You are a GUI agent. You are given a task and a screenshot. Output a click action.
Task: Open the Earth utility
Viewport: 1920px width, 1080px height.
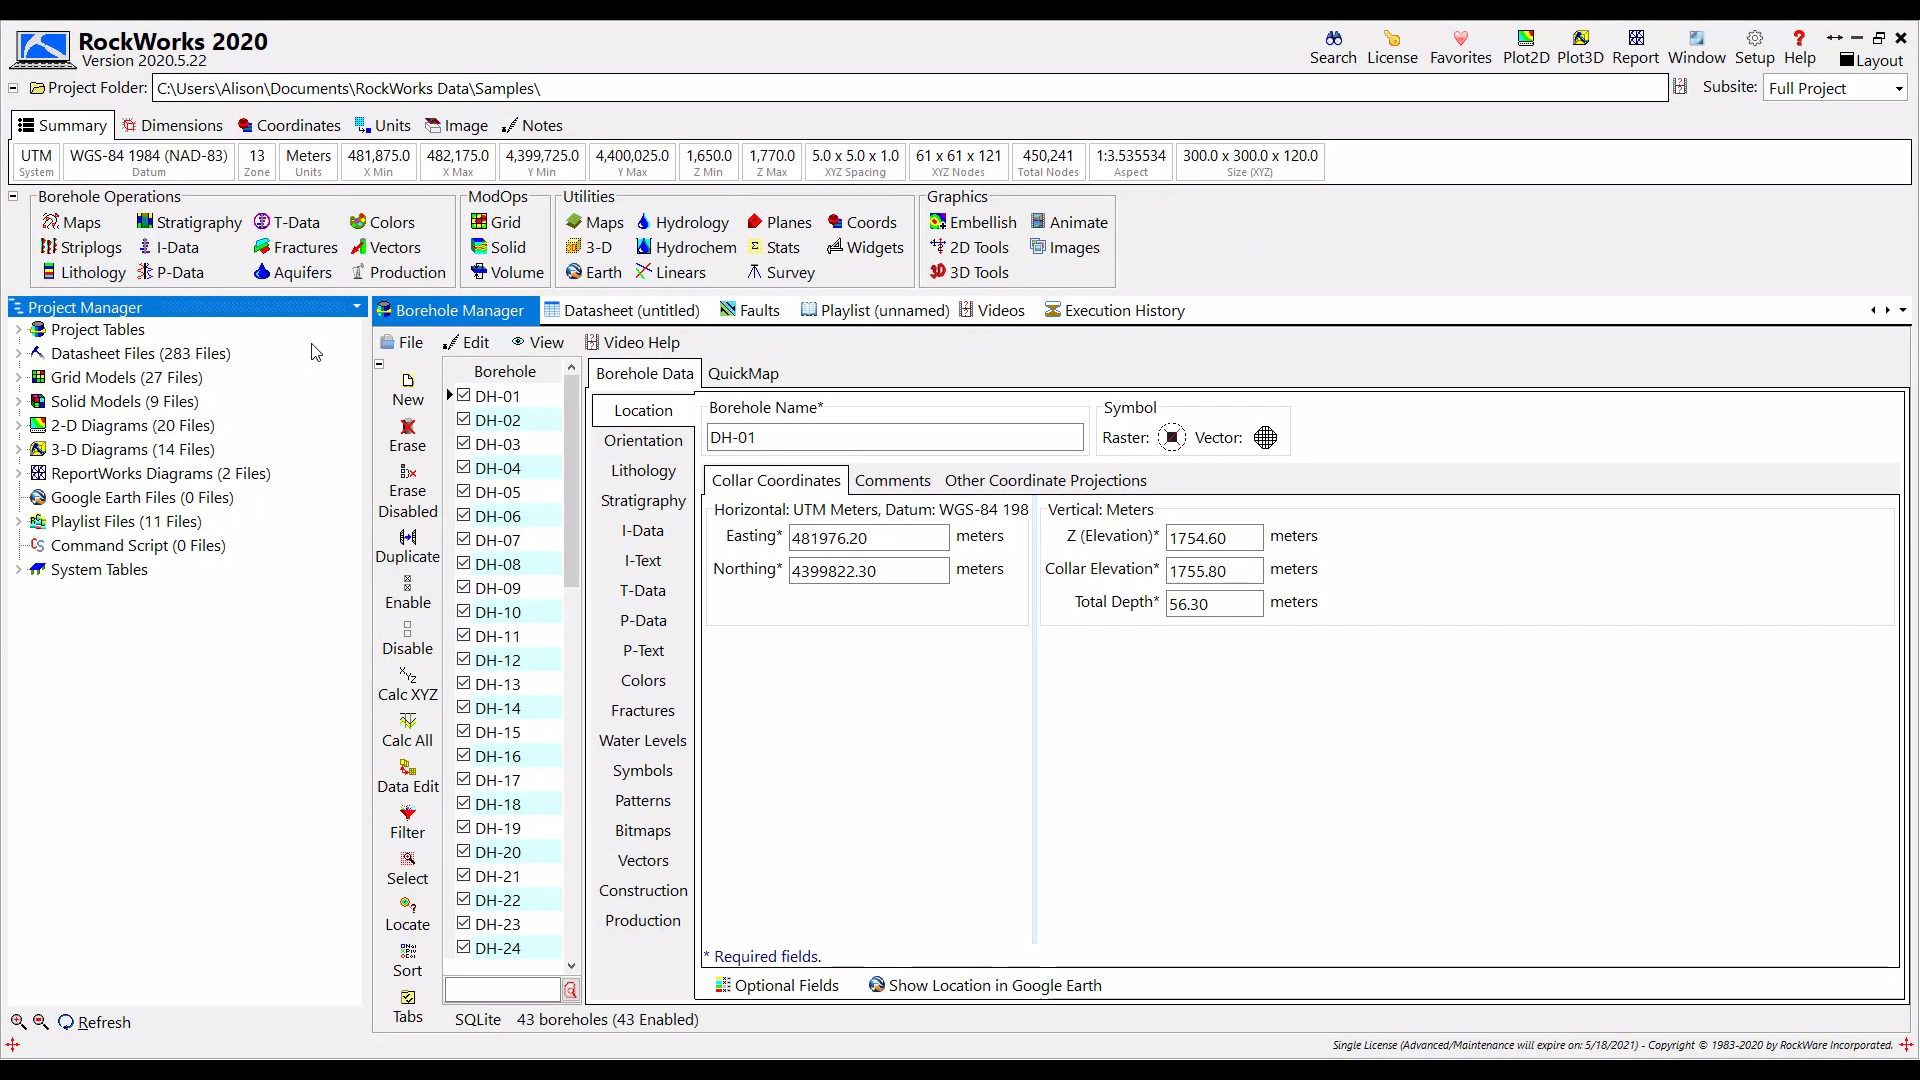(594, 272)
